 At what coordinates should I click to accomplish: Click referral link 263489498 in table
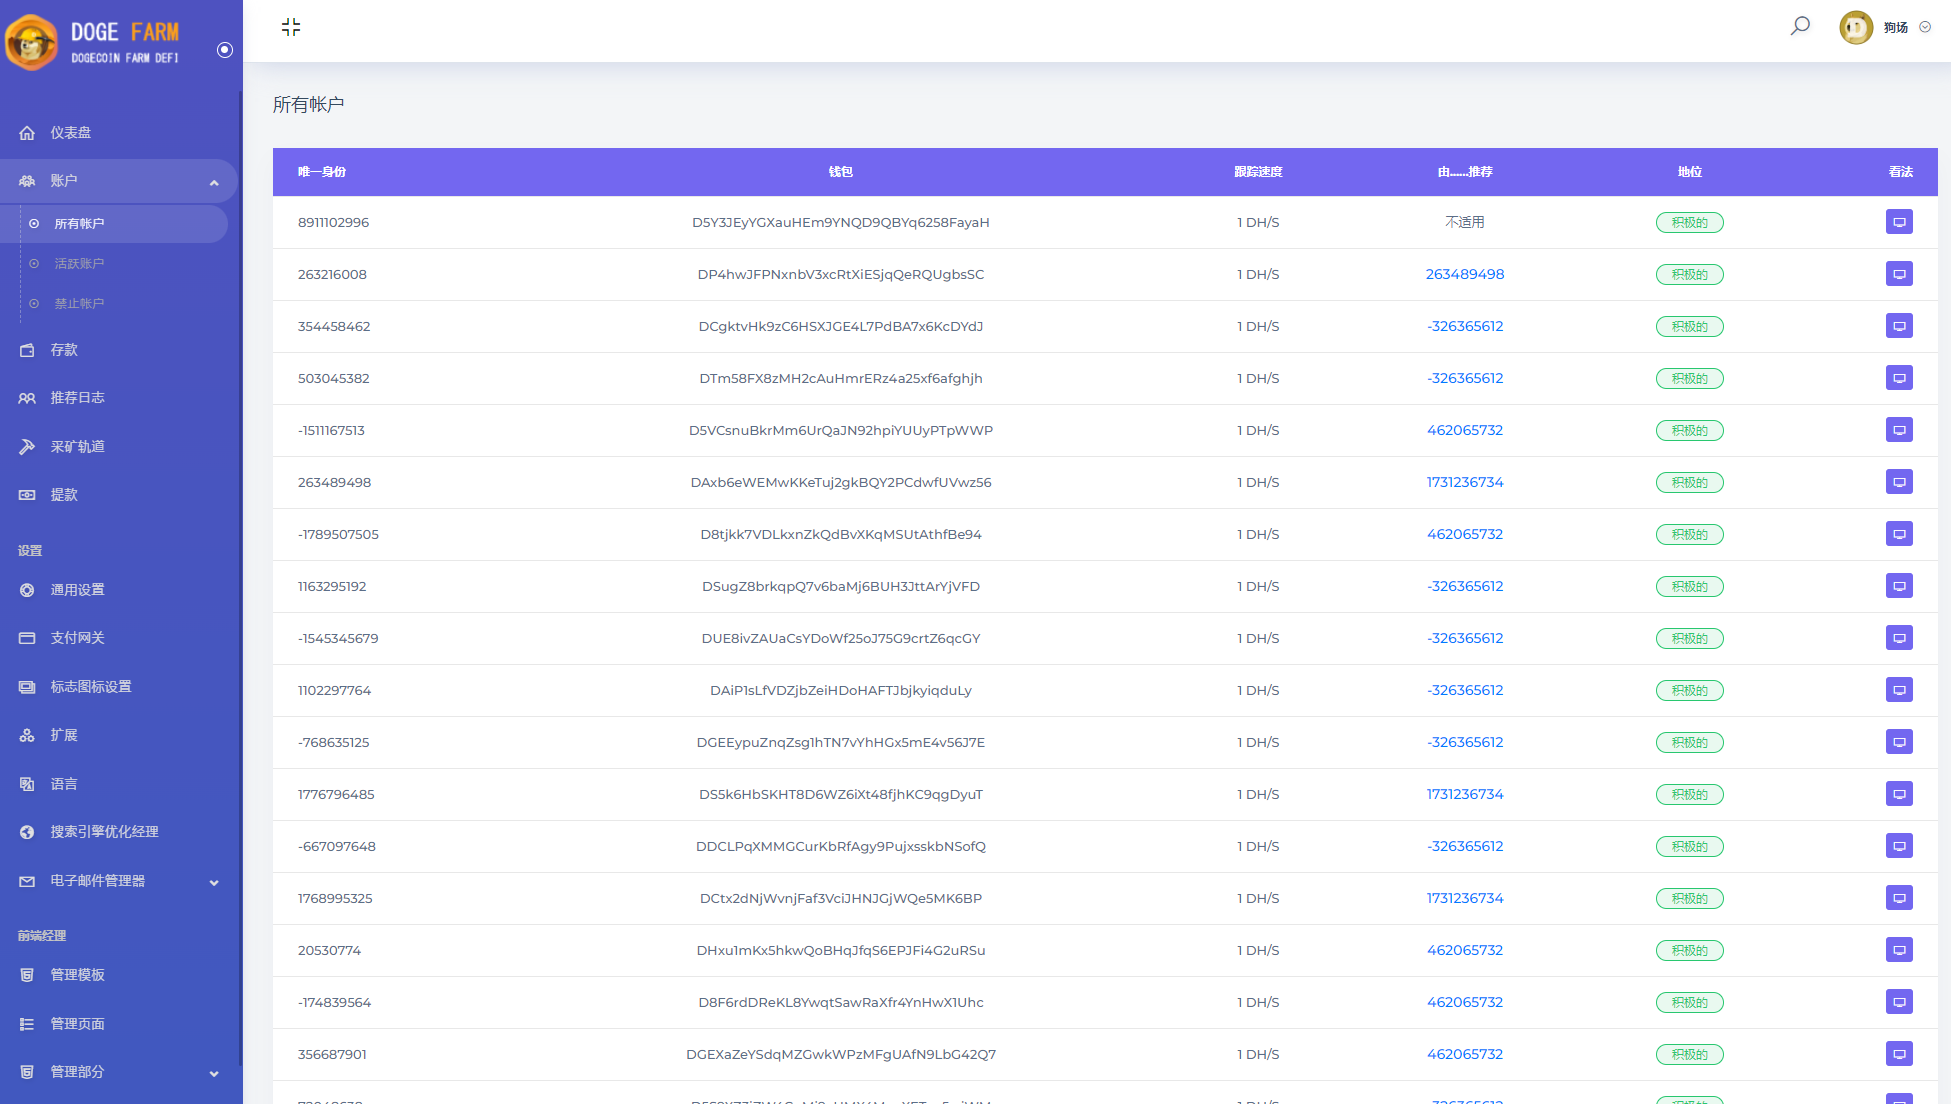[x=1463, y=273]
